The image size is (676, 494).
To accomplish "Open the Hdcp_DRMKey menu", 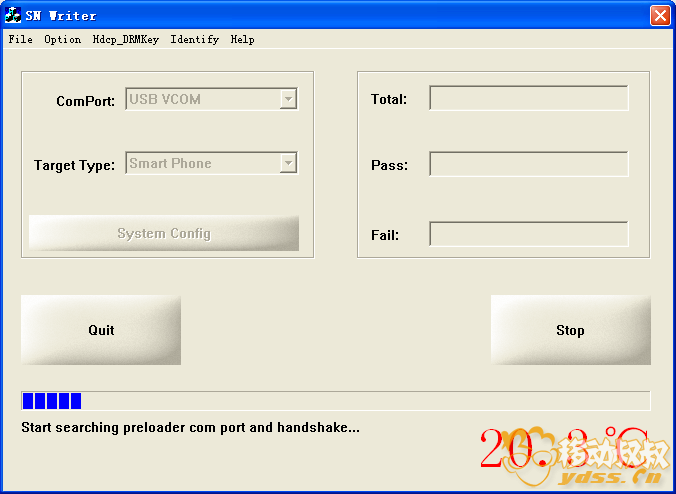I will click(x=125, y=40).
